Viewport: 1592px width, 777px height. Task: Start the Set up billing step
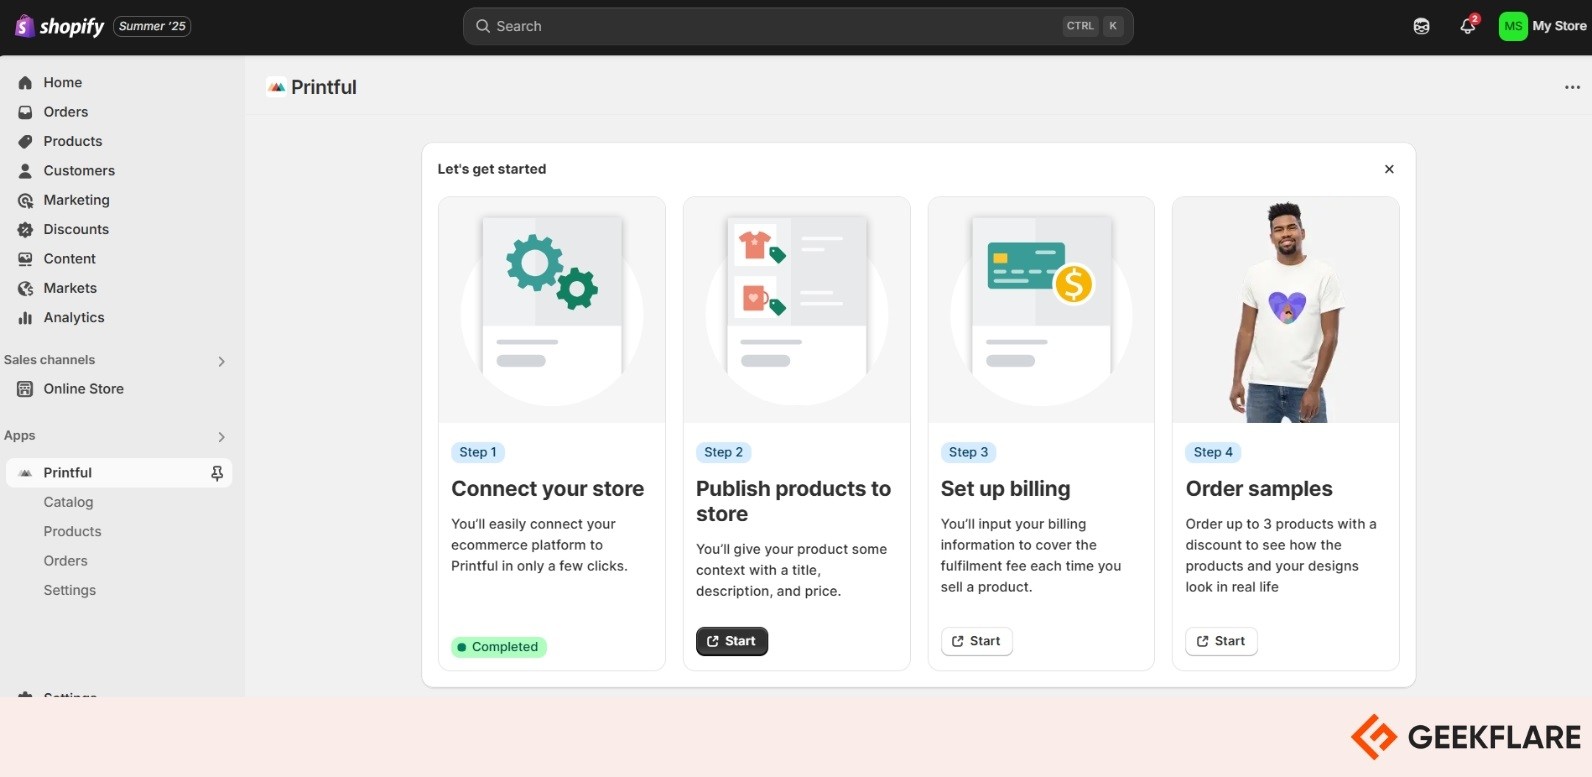pyautogui.click(x=977, y=641)
